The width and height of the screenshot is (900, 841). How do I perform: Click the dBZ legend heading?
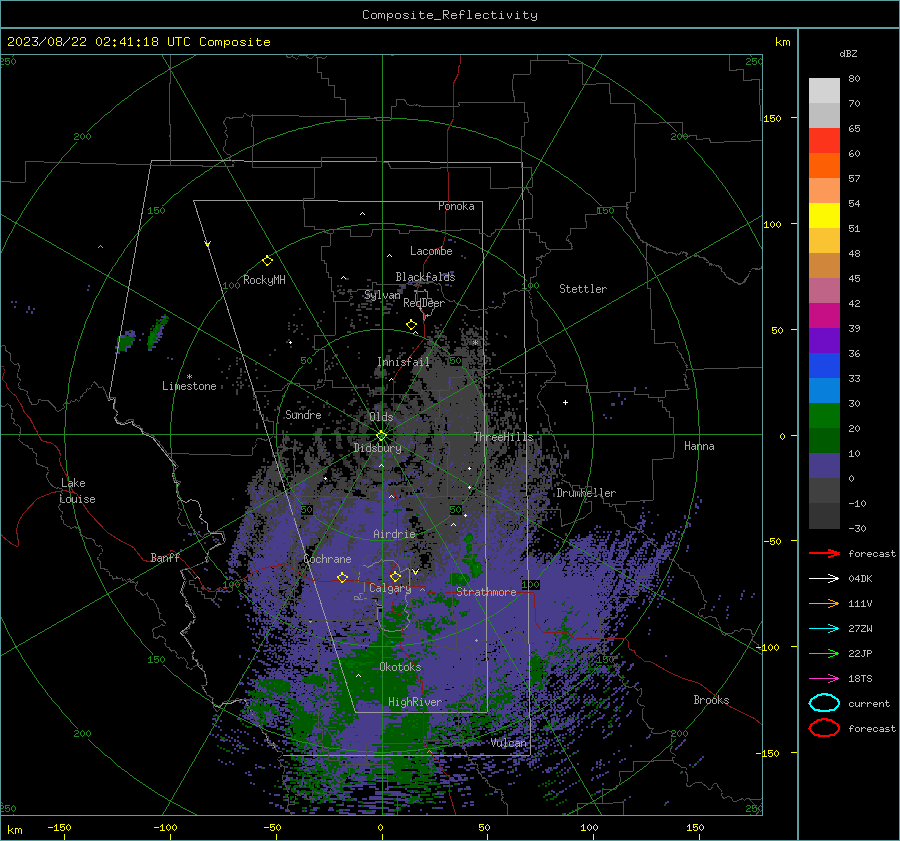click(x=848, y=53)
